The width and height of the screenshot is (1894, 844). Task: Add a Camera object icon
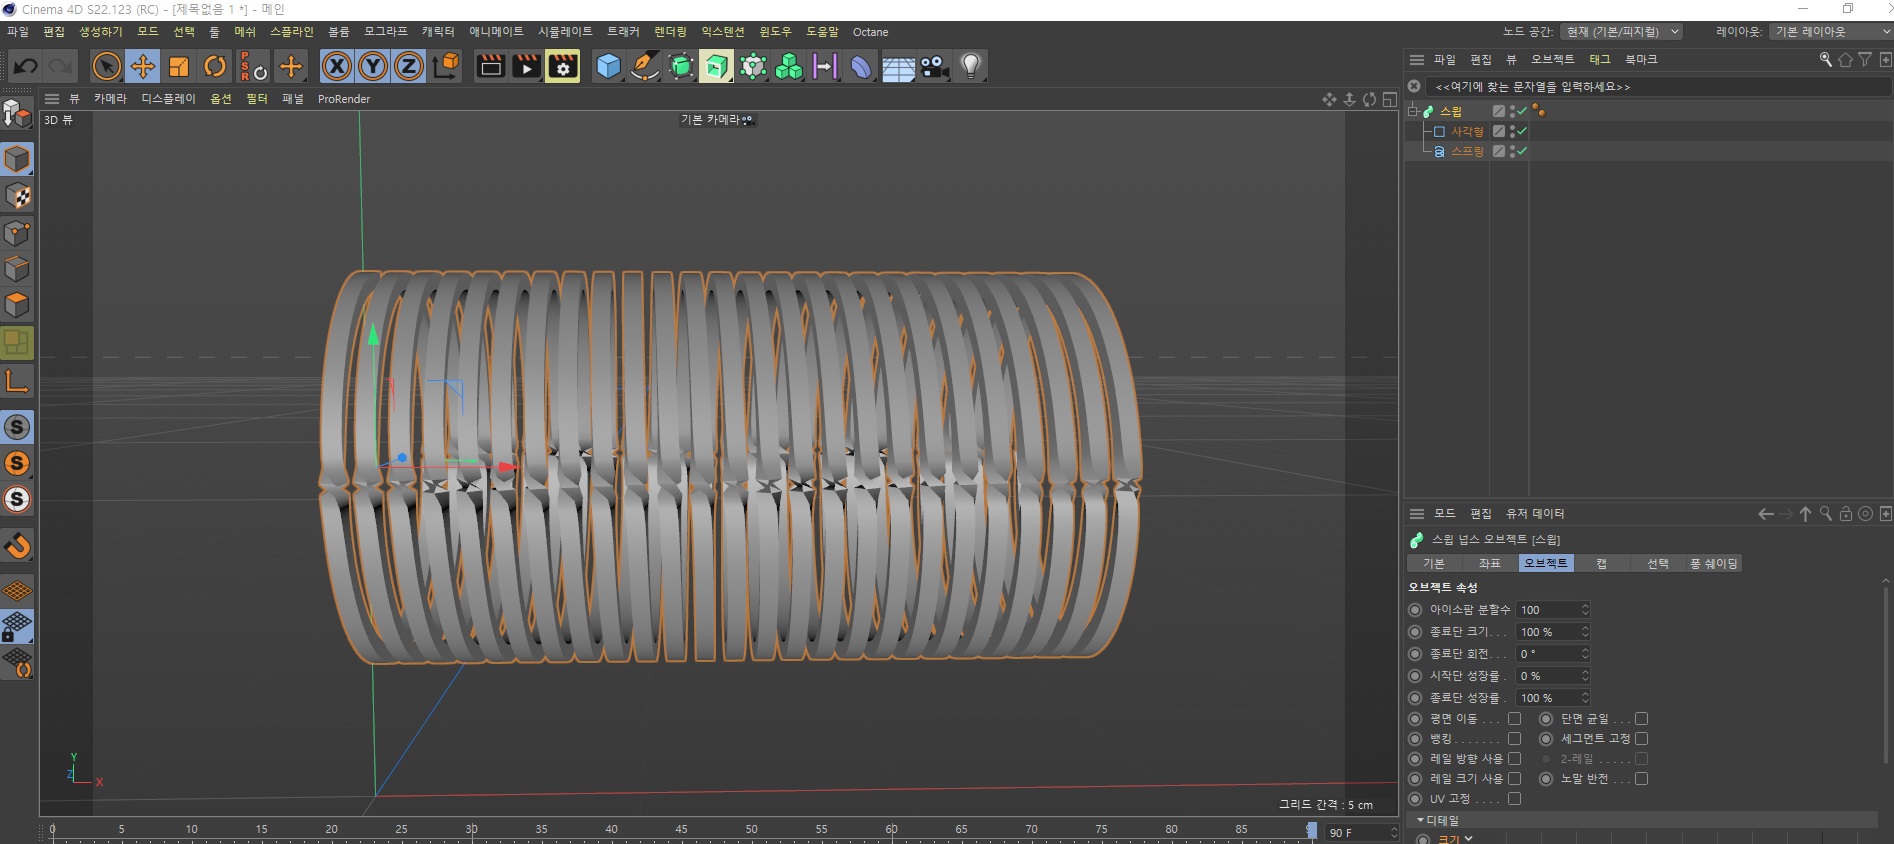[x=934, y=67]
